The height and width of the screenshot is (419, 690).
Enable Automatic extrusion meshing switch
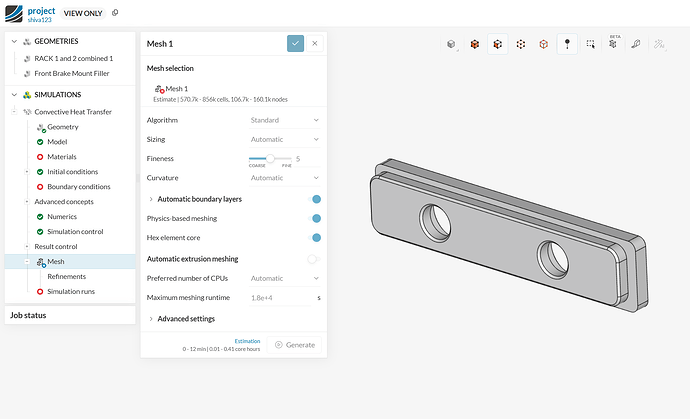tap(314, 259)
